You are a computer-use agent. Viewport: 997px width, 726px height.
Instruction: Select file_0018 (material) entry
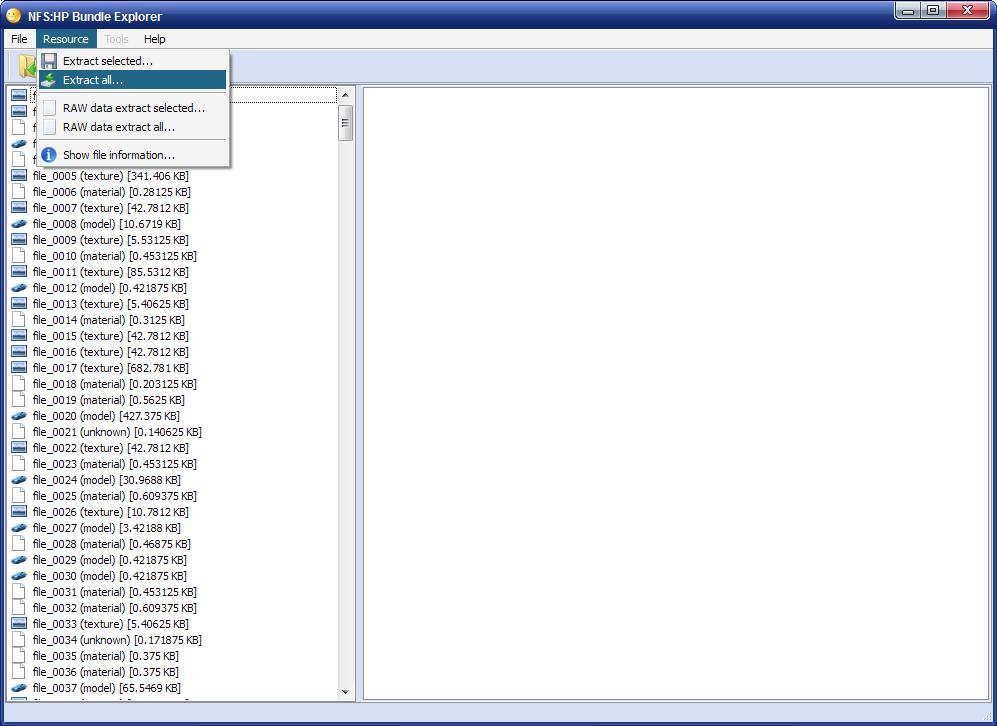114,384
